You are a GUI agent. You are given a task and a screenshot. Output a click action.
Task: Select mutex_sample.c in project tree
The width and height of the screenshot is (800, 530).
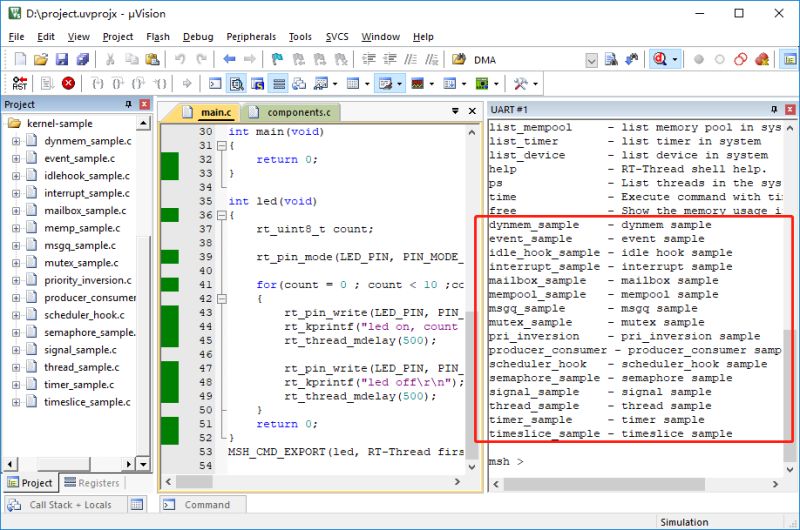(x=81, y=263)
